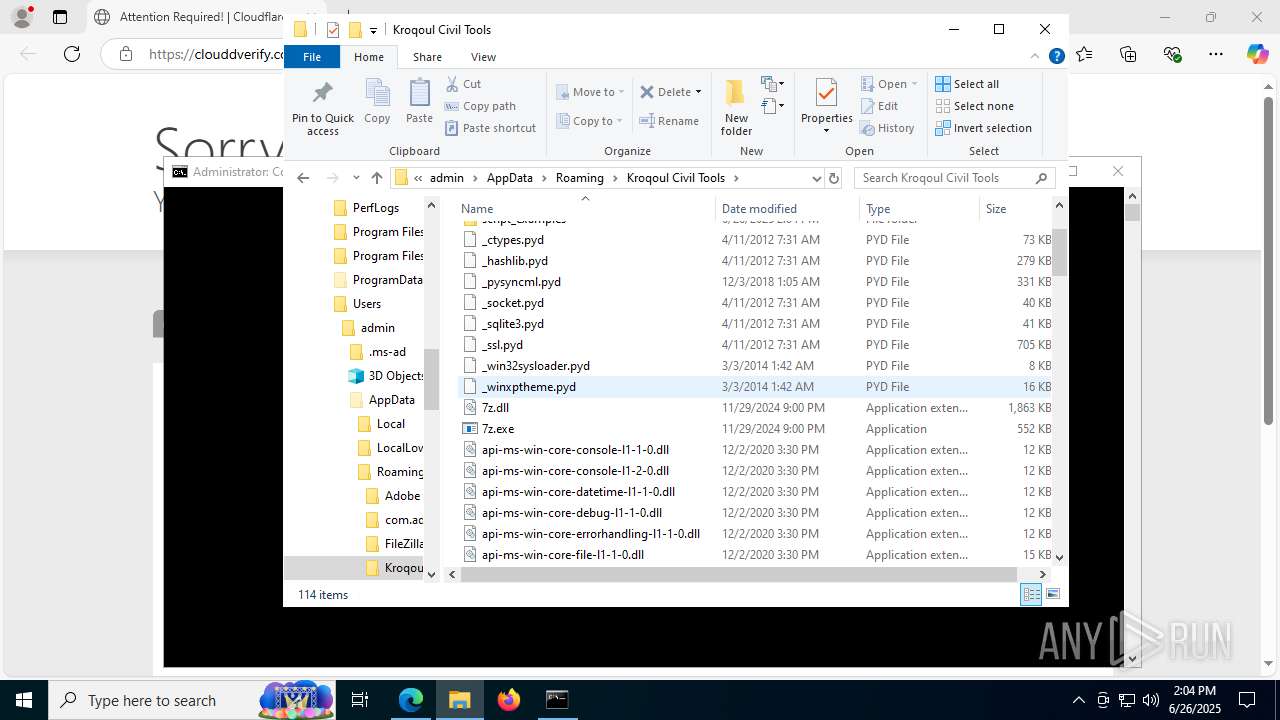Click Roaming in address breadcrumb
1280x720 pixels.
click(580, 178)
